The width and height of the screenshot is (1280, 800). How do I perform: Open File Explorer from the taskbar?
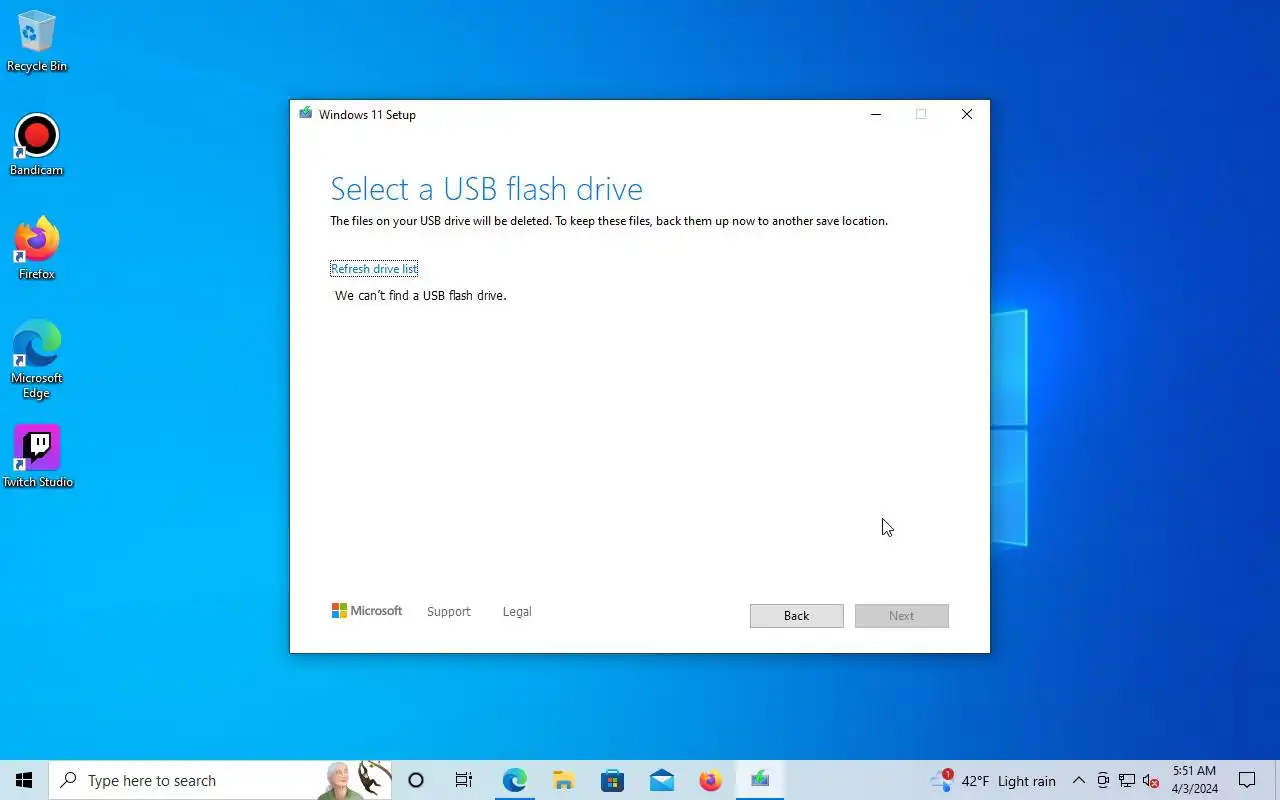click(563, 780)
